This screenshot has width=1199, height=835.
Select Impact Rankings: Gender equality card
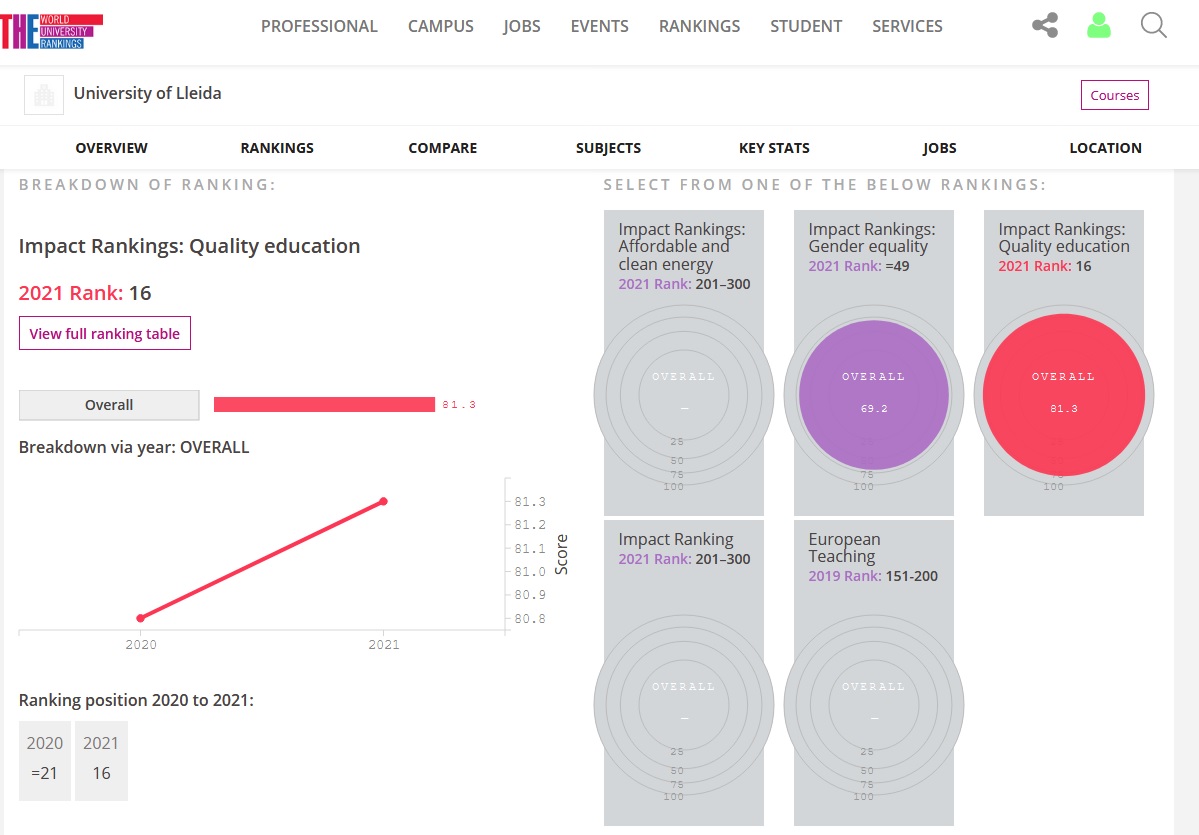(874, 362)
